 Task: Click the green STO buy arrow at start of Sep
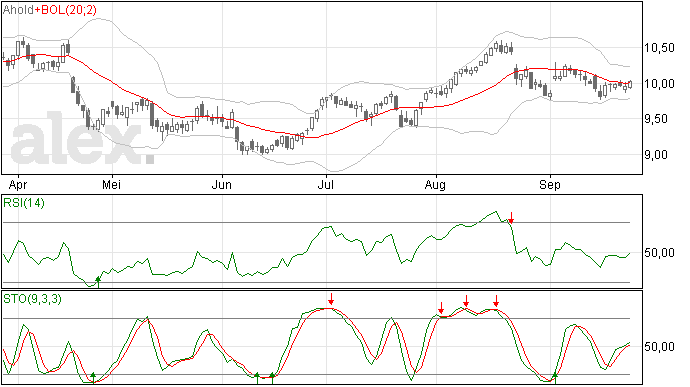[x=555, y=378]
